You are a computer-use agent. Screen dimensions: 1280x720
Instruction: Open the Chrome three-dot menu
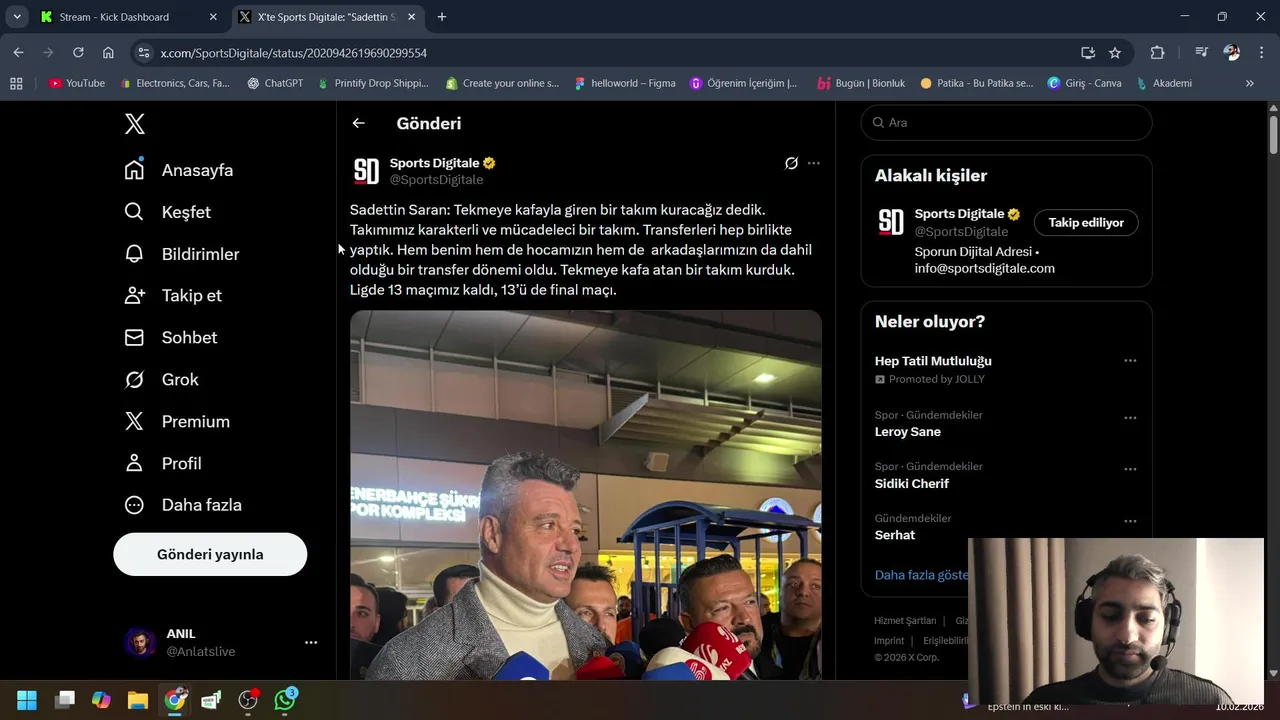click(1260, 53)
